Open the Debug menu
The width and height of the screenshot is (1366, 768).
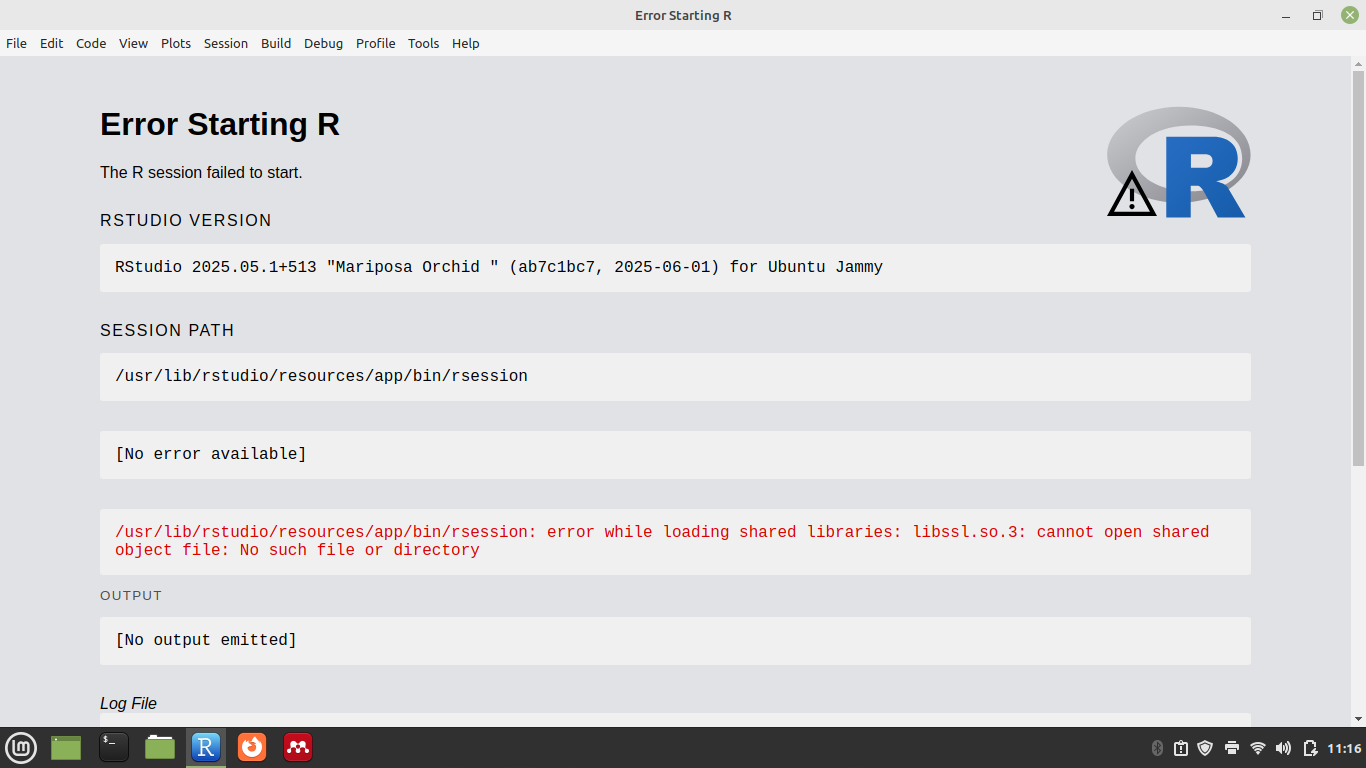pyautogui.click(x=323, y=43)
